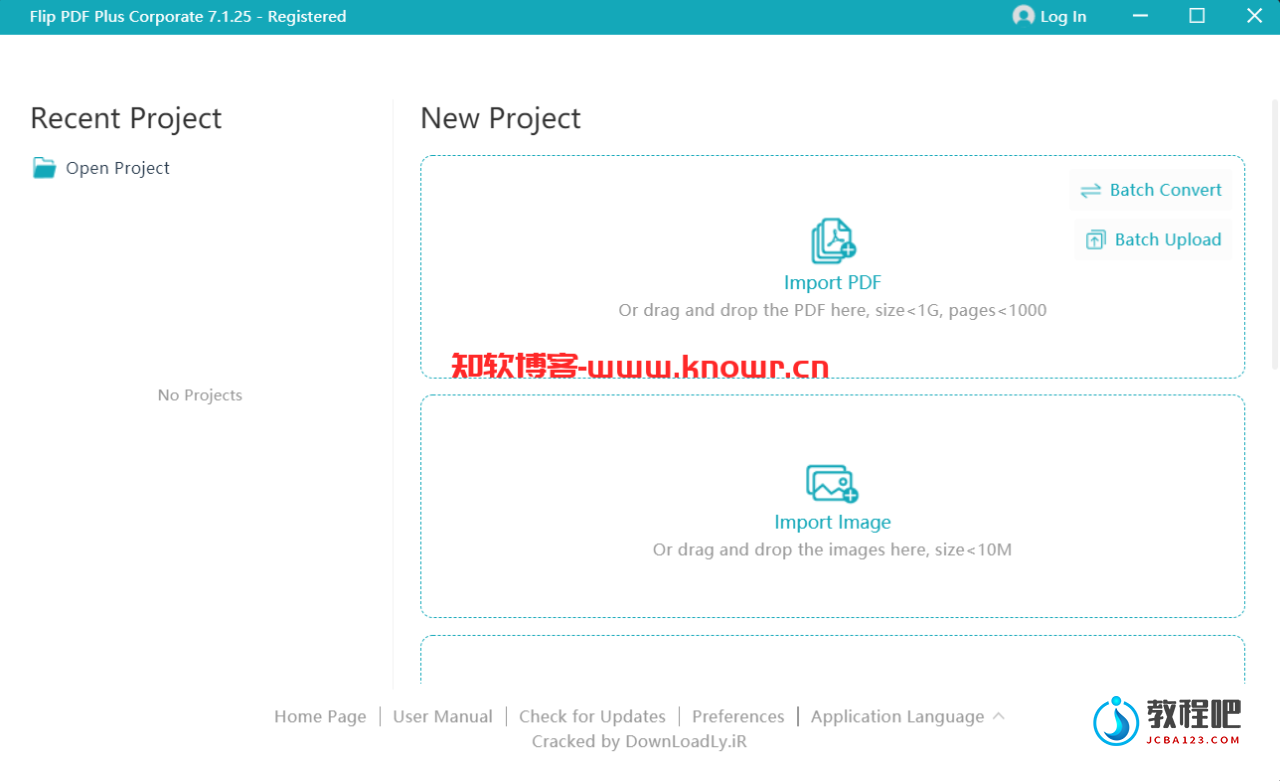
Task: Minimize the Flip PDF Plus window
Action: [1141, 16]
